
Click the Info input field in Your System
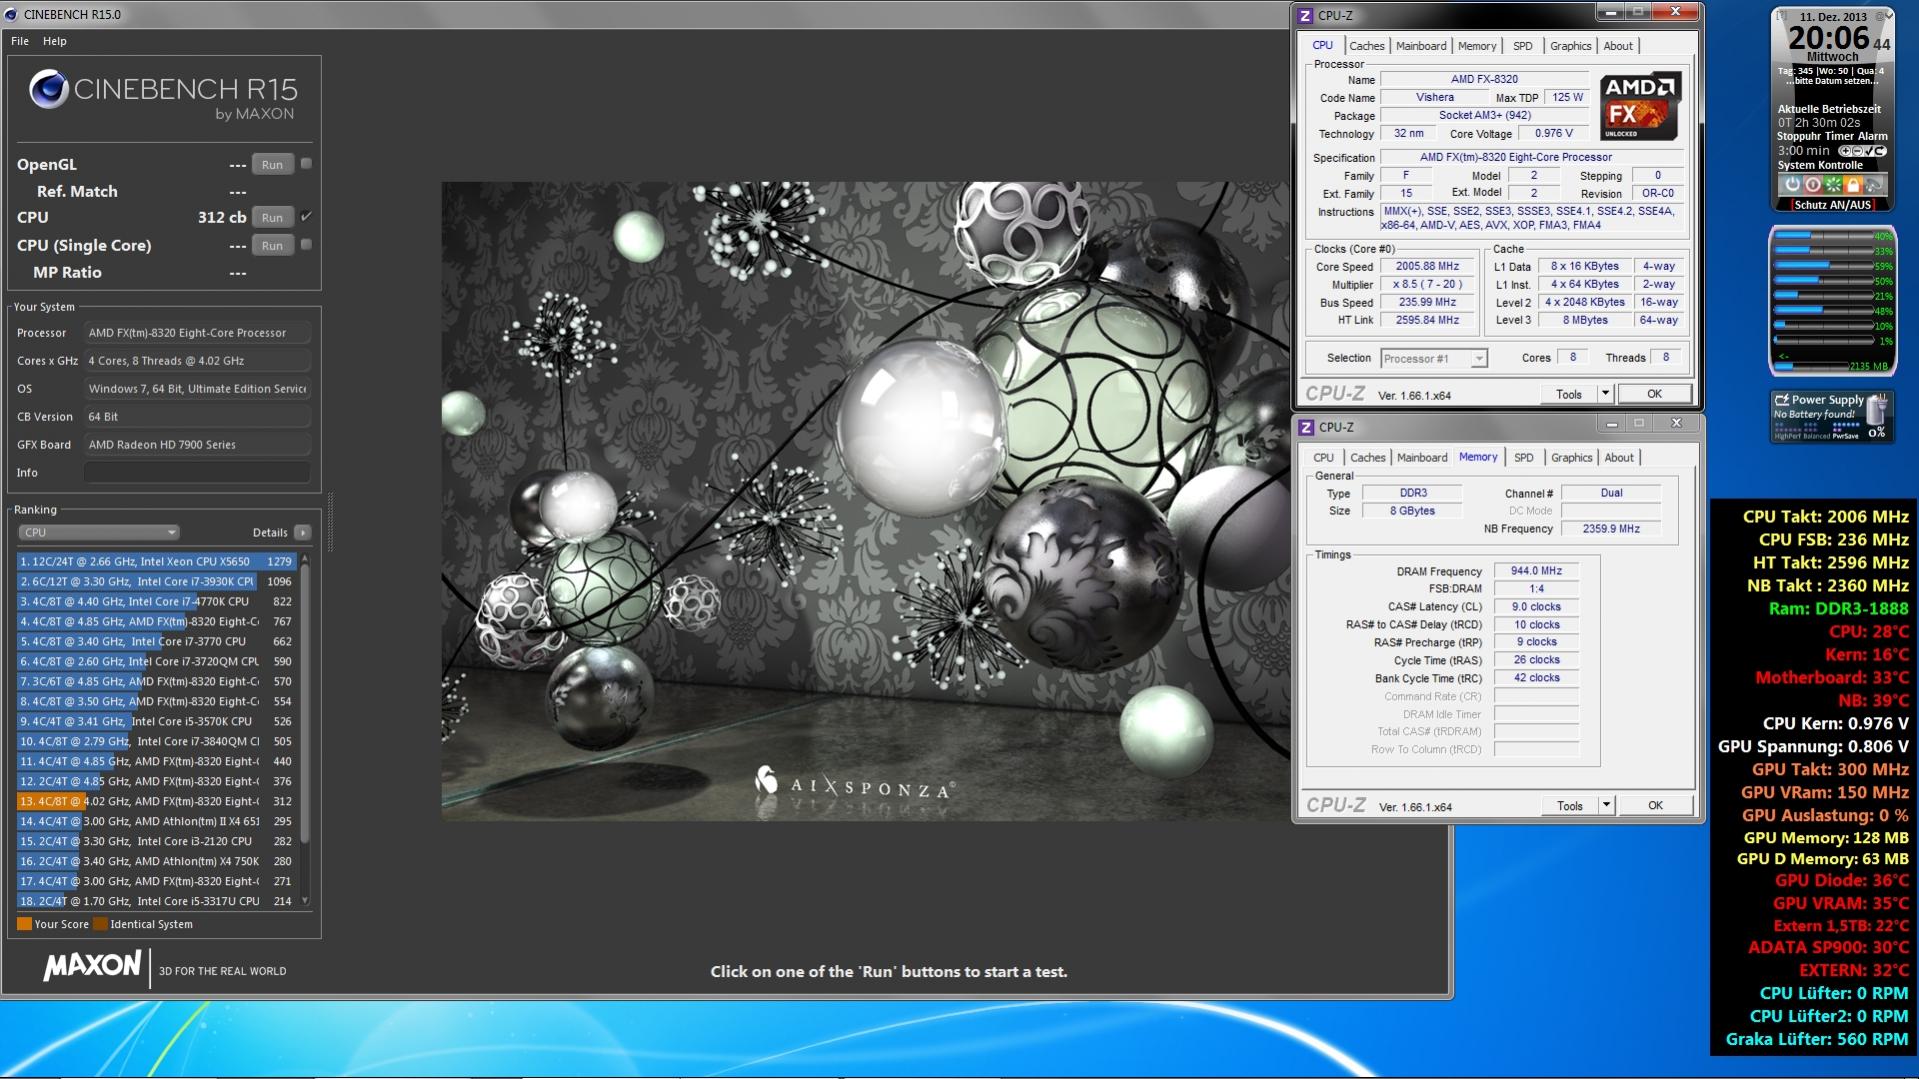tap(197, 473)
